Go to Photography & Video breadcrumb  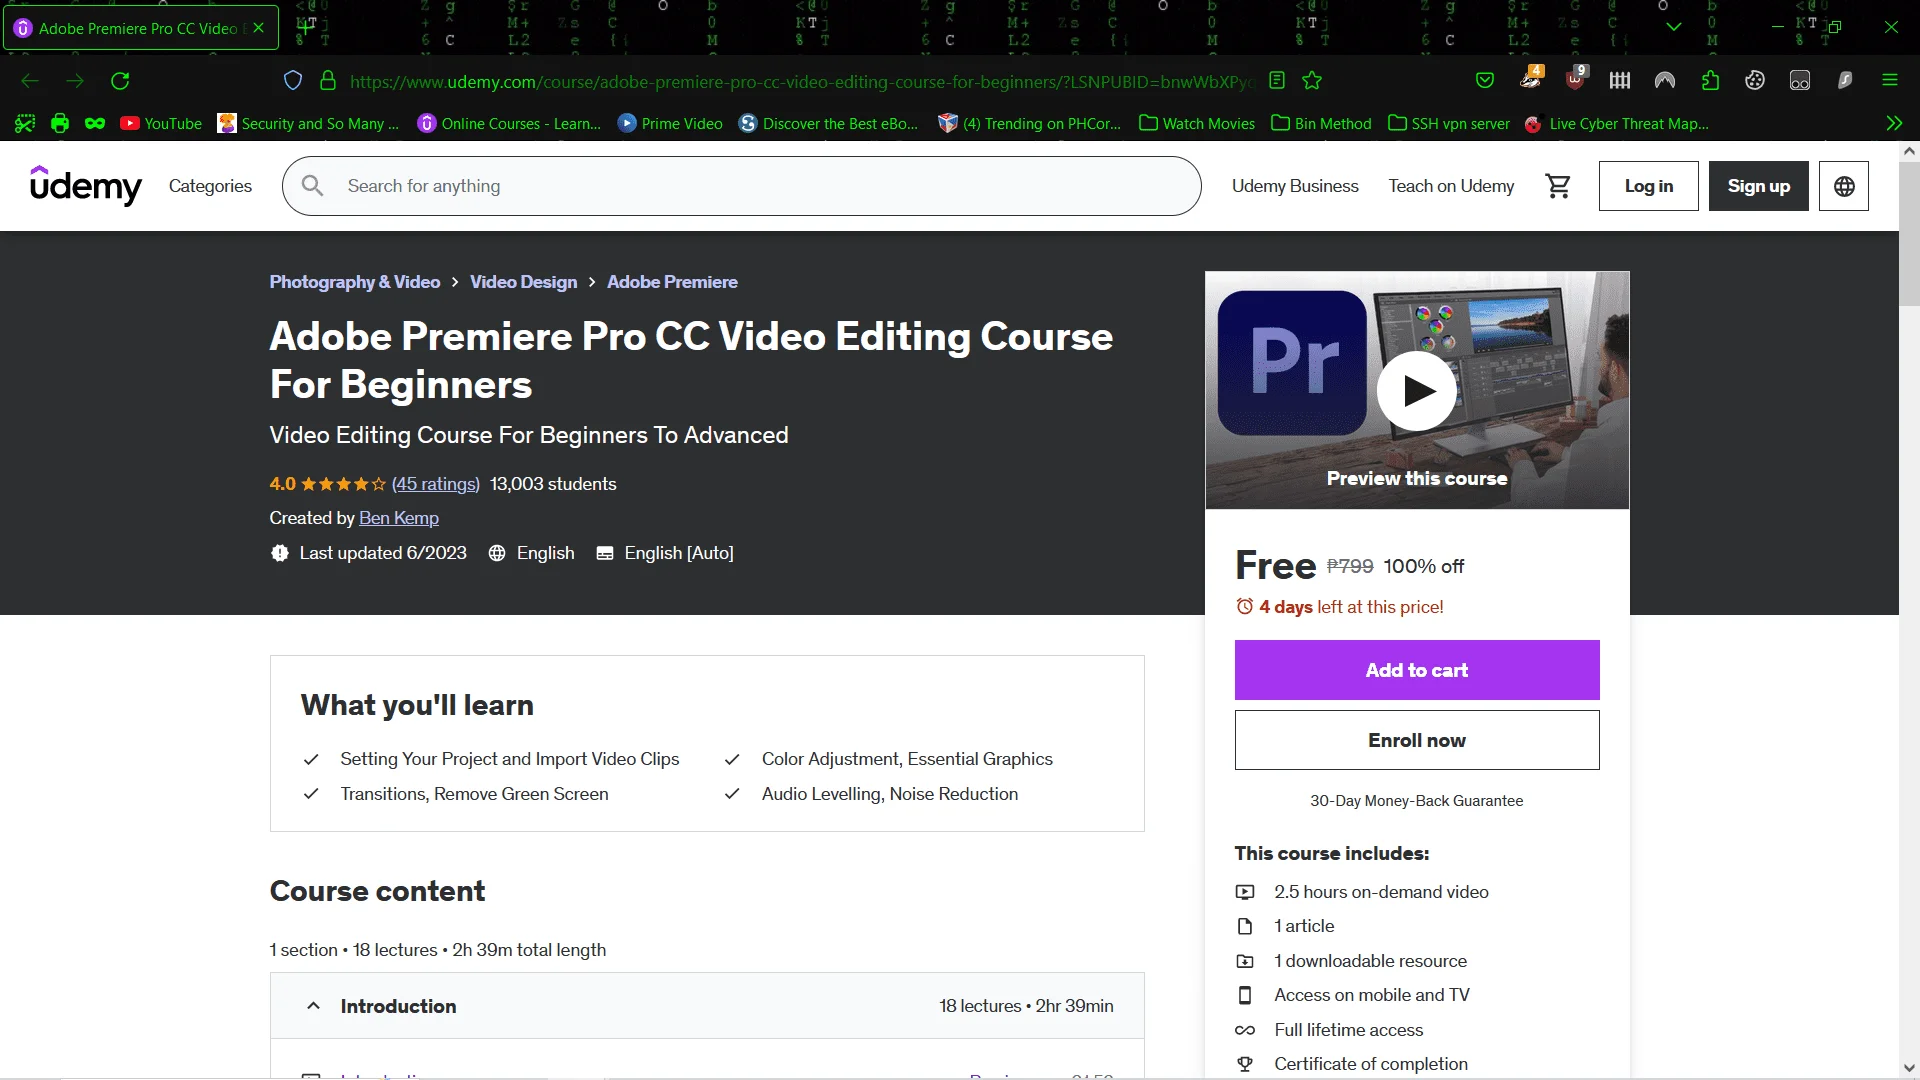[x=355, y=282]
